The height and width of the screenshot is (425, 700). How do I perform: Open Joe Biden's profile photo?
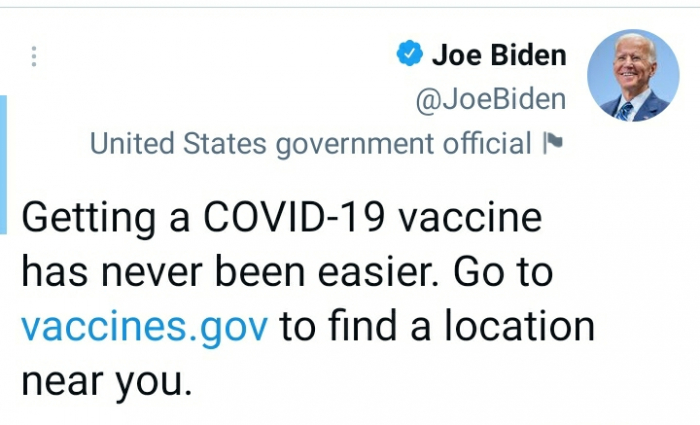633,75
